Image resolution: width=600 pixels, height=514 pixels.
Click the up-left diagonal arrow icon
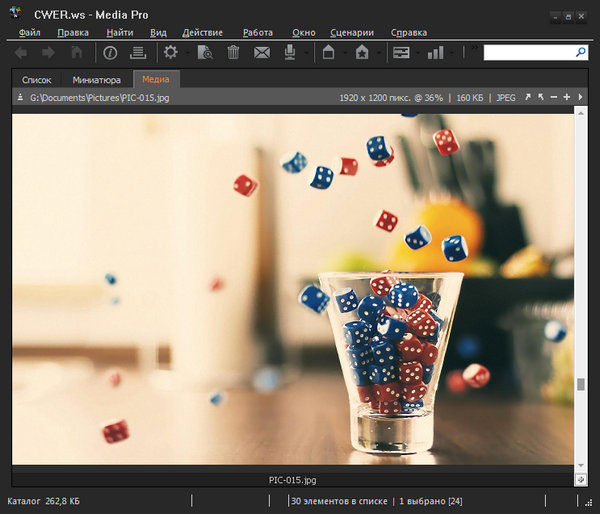(x=541, y=97)
